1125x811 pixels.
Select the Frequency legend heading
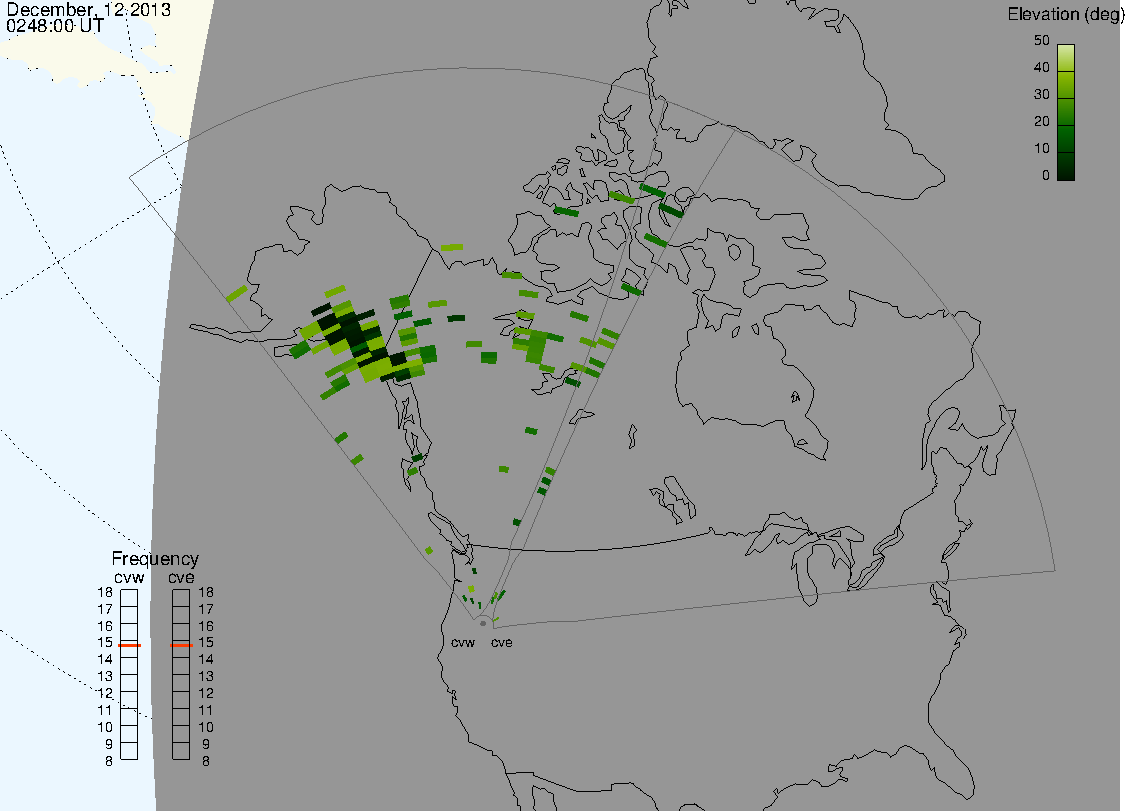point(155,559)
